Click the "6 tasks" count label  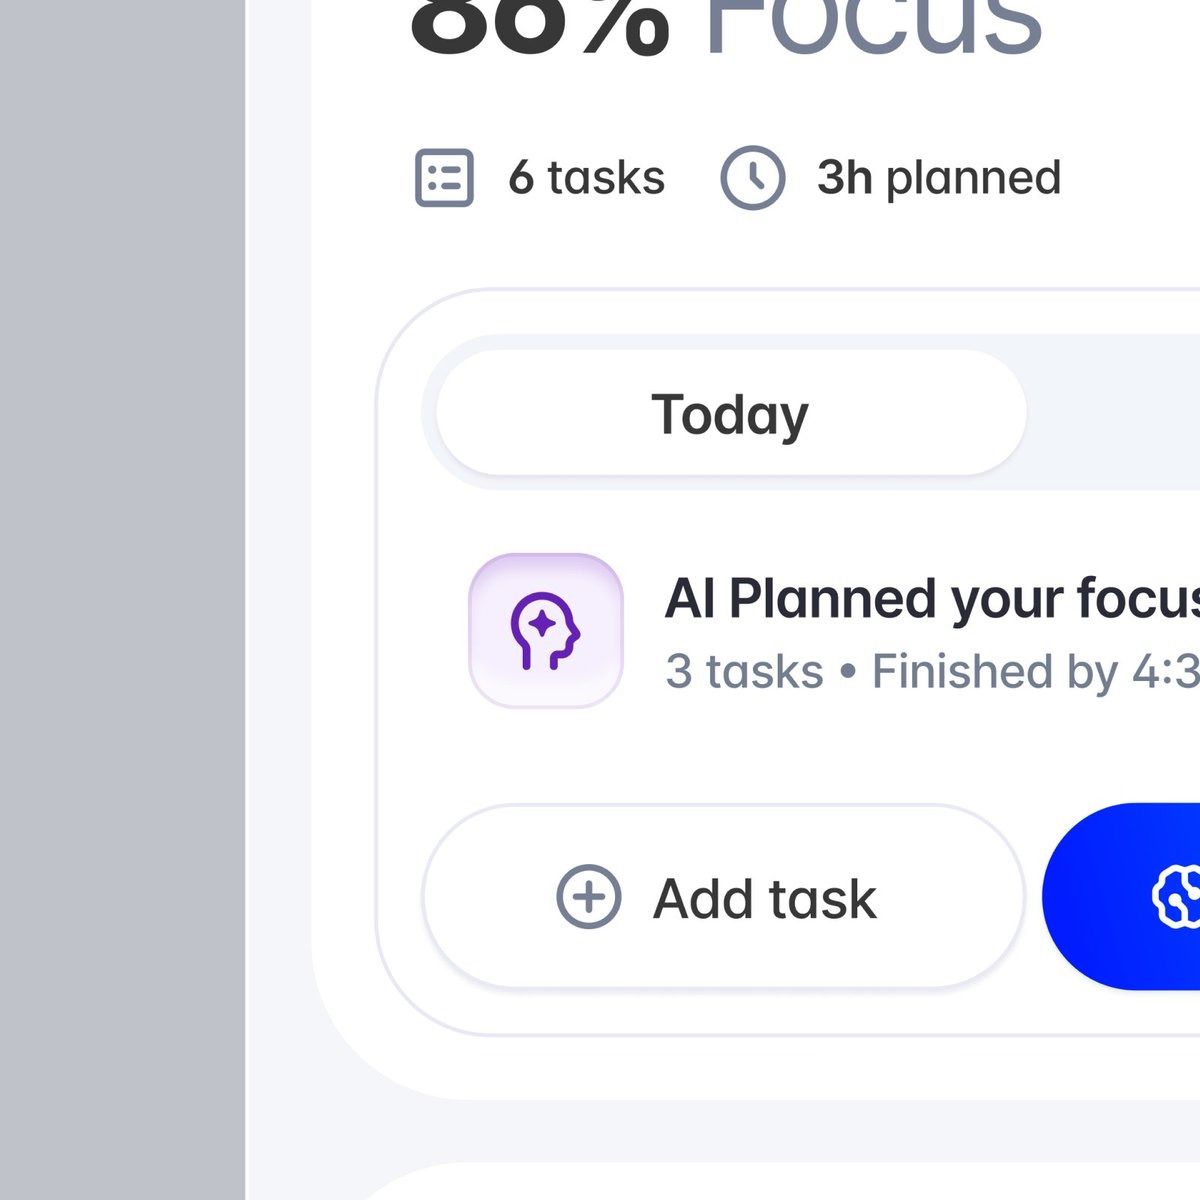pyautogui.click(x=586, y=178)
